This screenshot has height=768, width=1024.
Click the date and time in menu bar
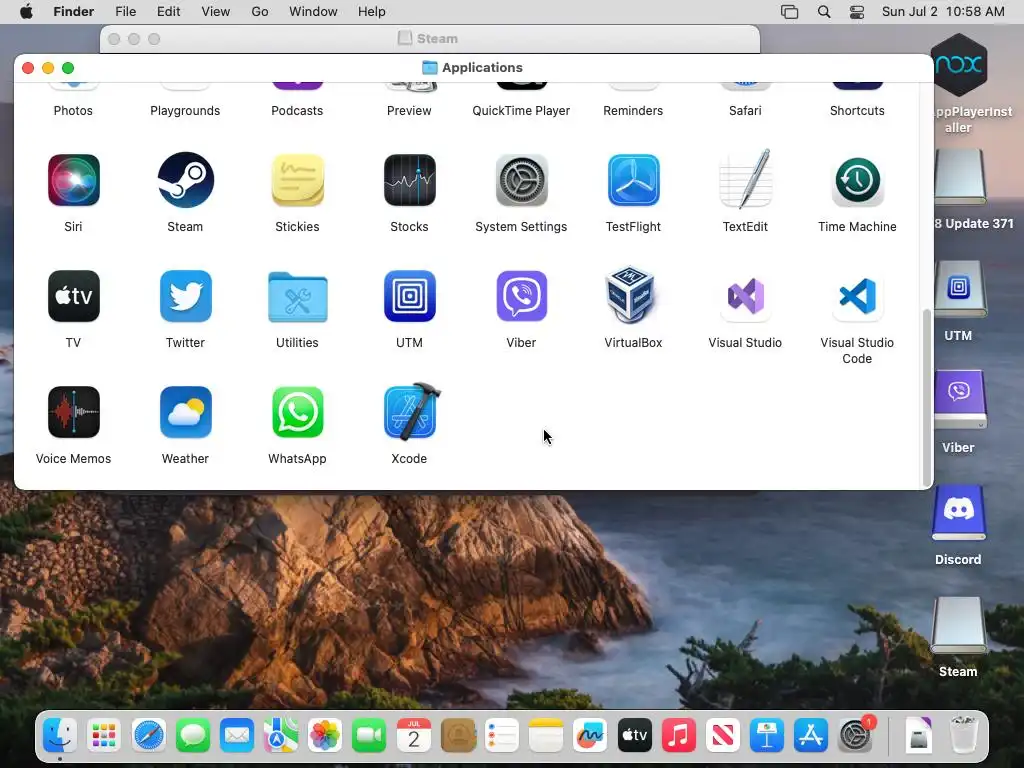943,12
